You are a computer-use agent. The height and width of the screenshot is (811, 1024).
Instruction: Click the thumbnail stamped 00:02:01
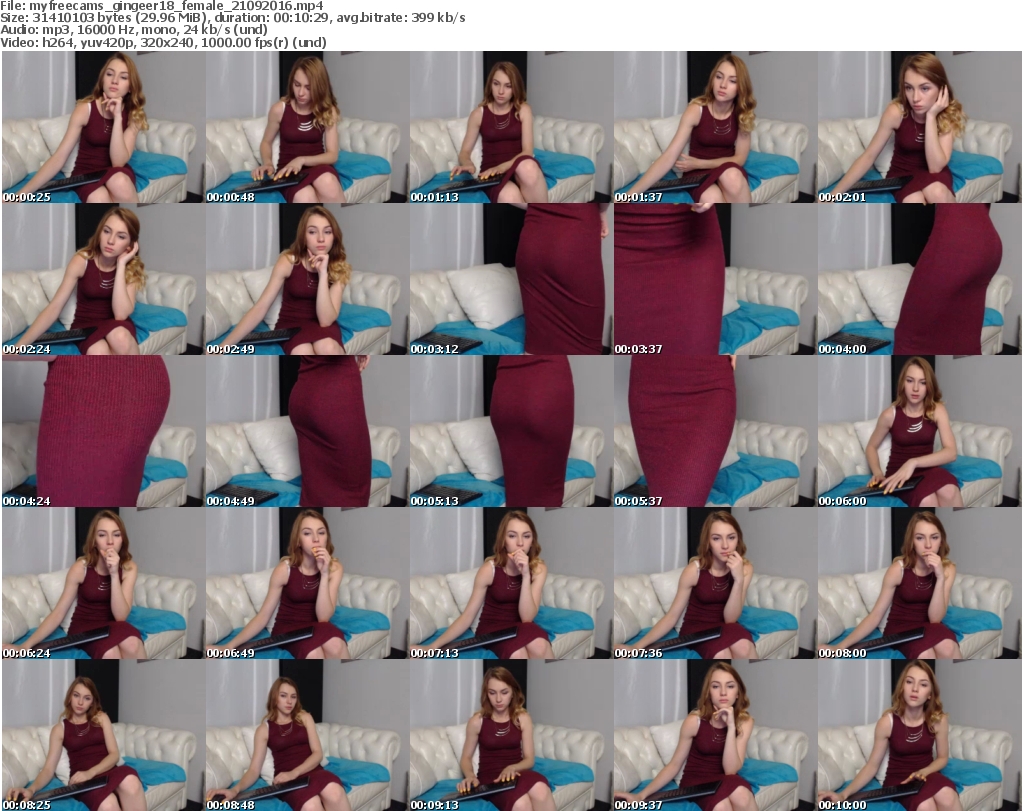(920, 127)
